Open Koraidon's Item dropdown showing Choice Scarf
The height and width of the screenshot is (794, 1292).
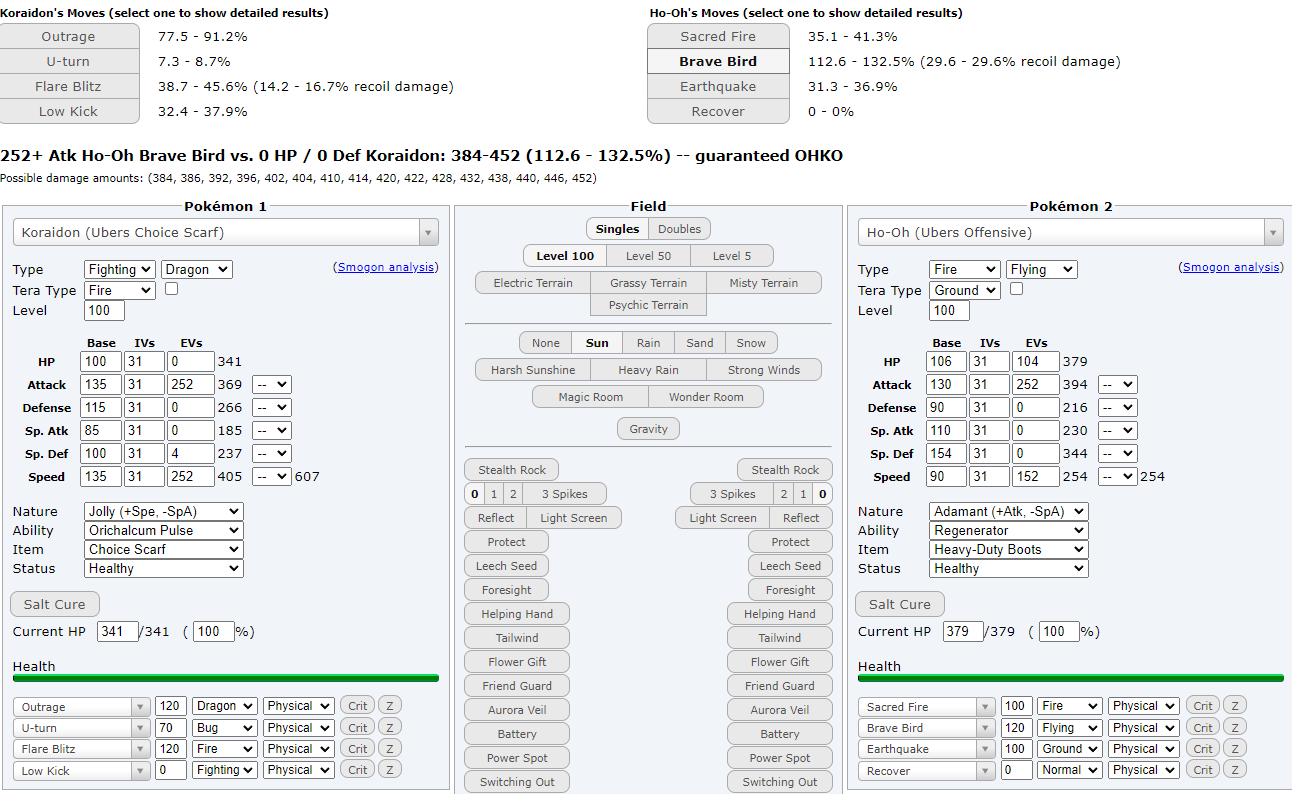pyautogui.click(x=164, y=549)
